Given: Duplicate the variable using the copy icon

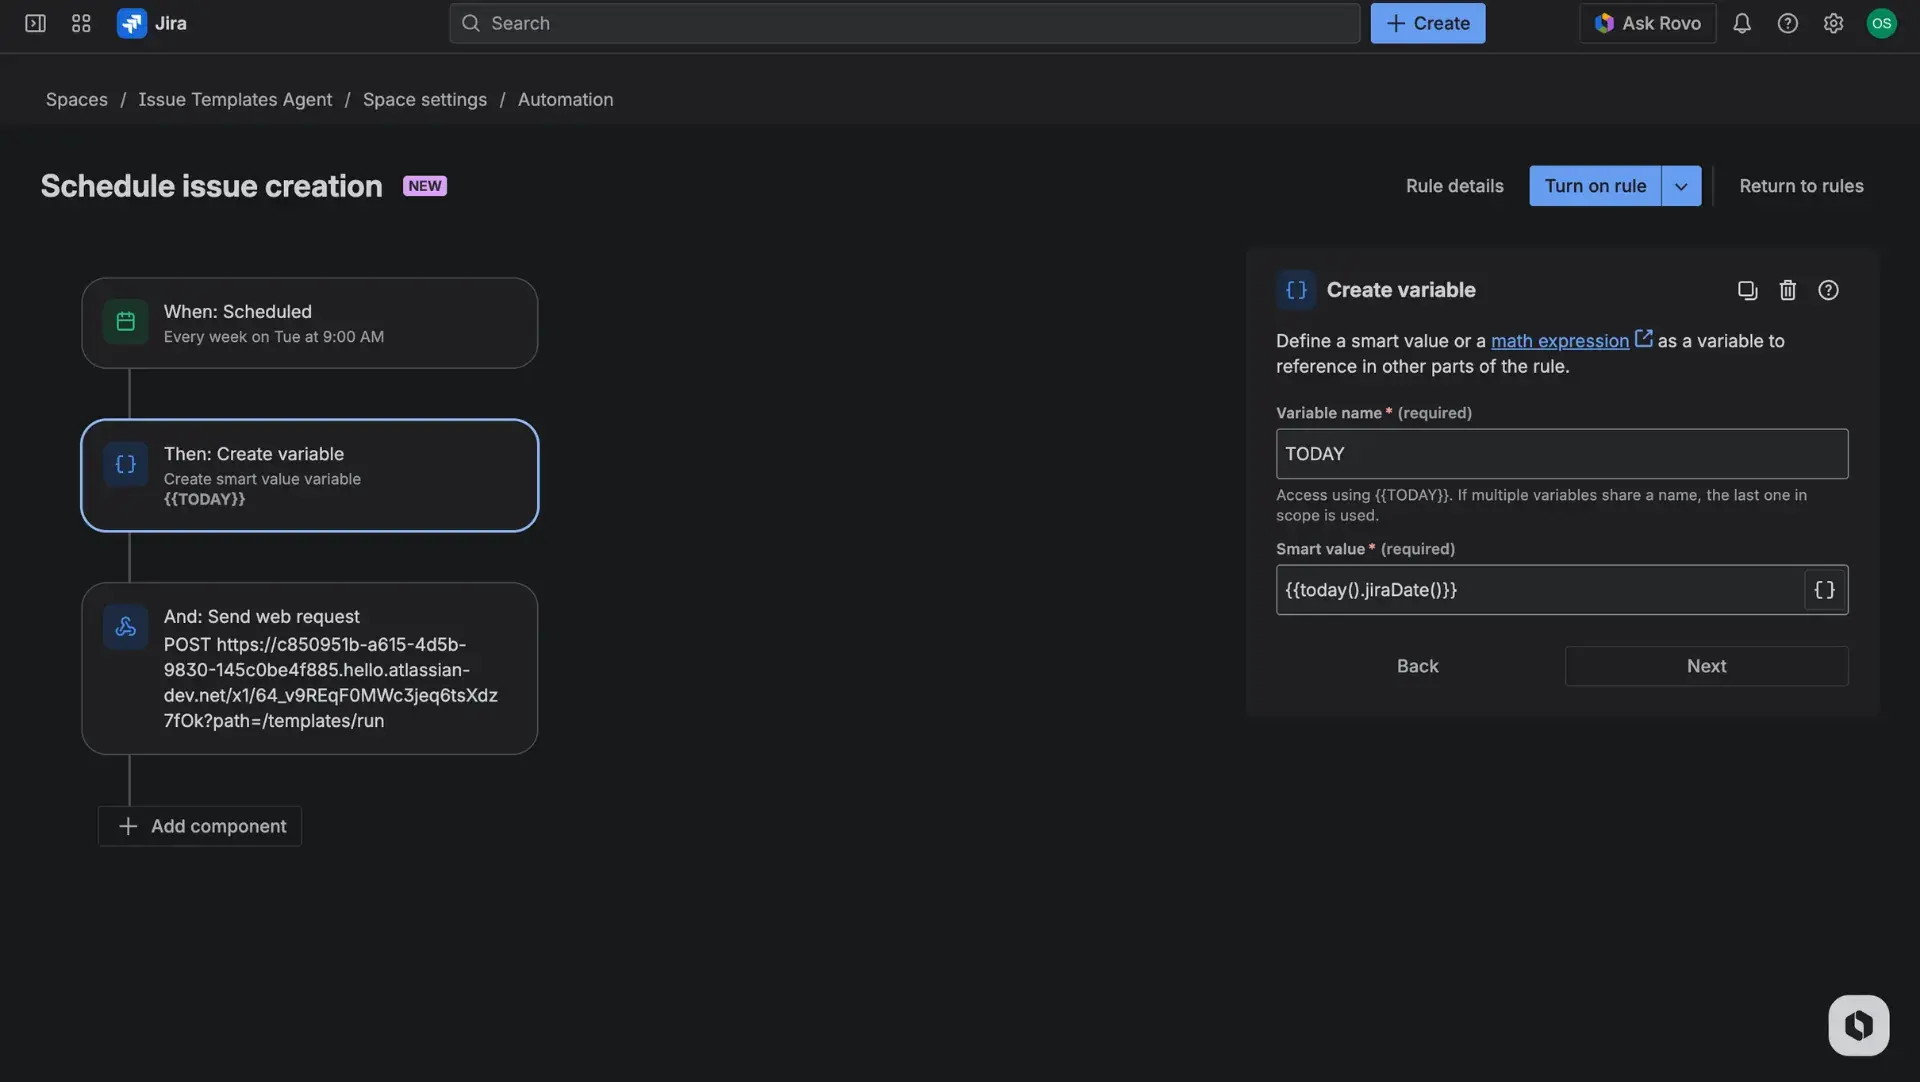Looking at the screenshot, I should 1747,290.
